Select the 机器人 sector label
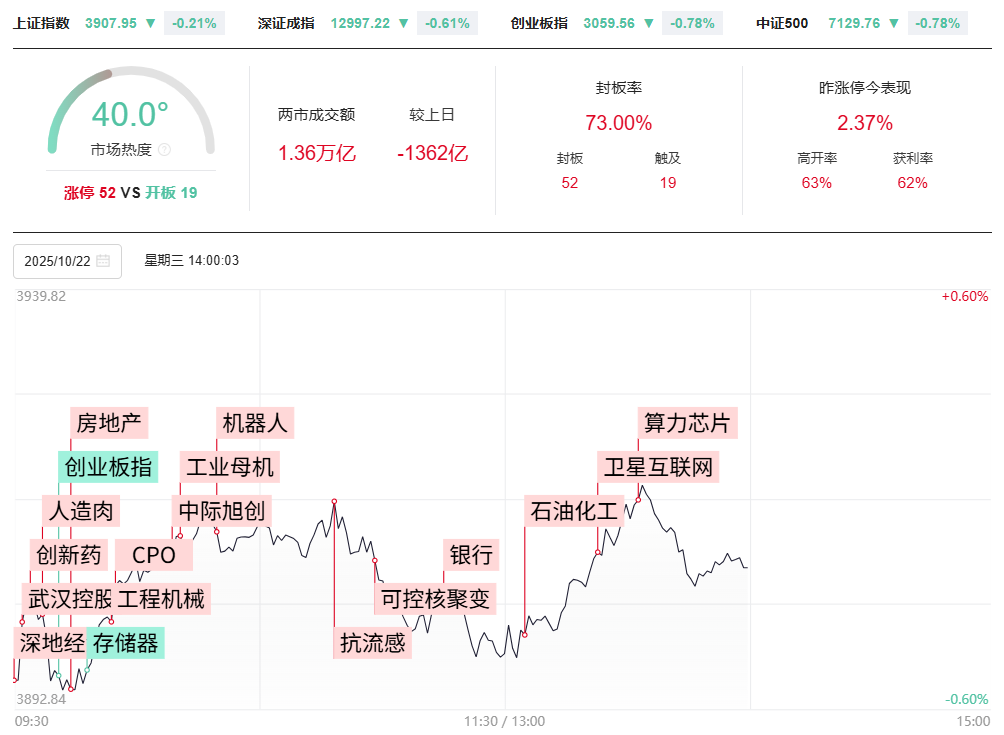 click(x=255, y=422)
